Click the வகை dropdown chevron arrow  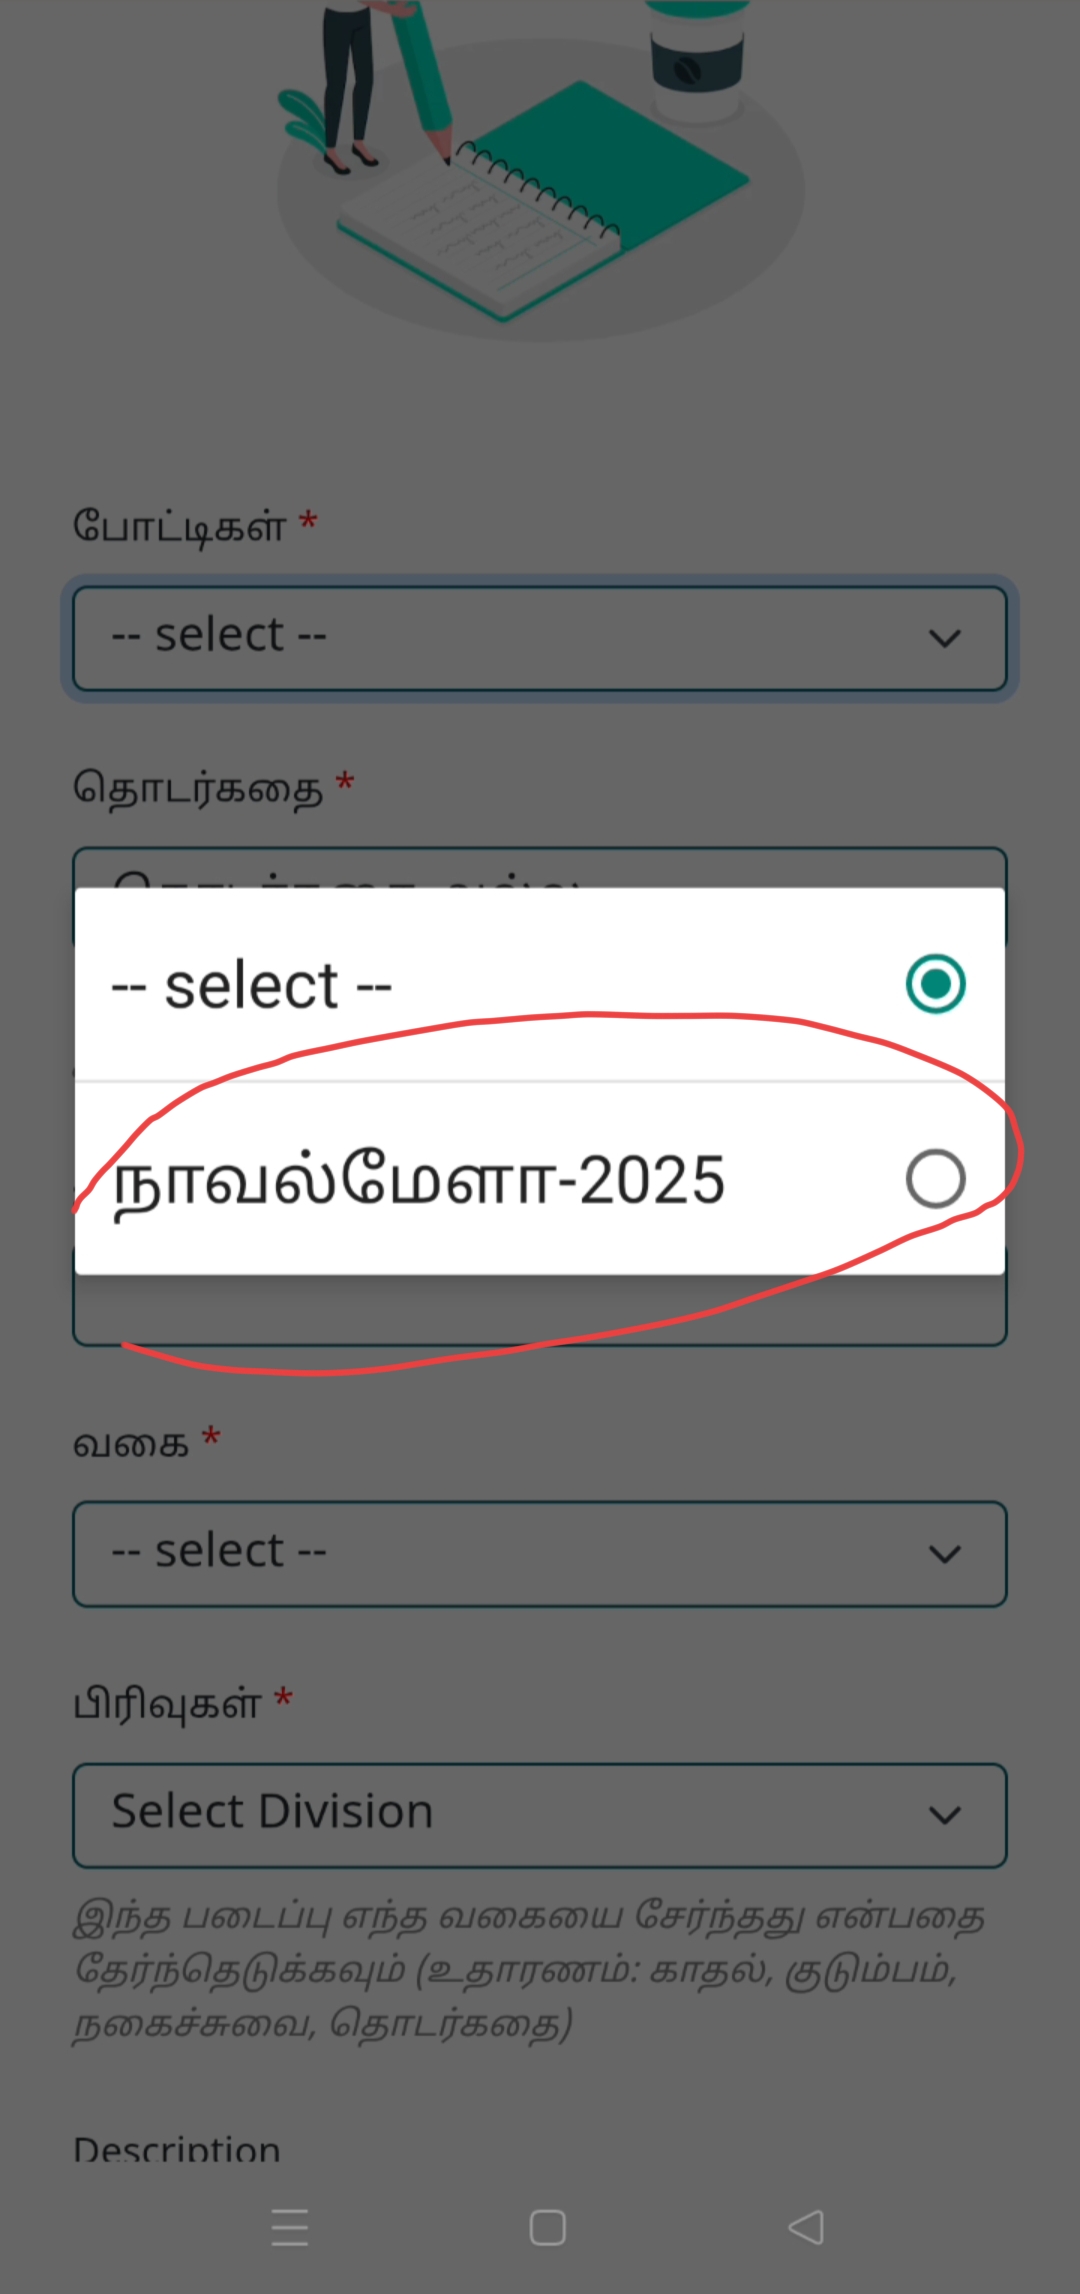(945, 1553)
